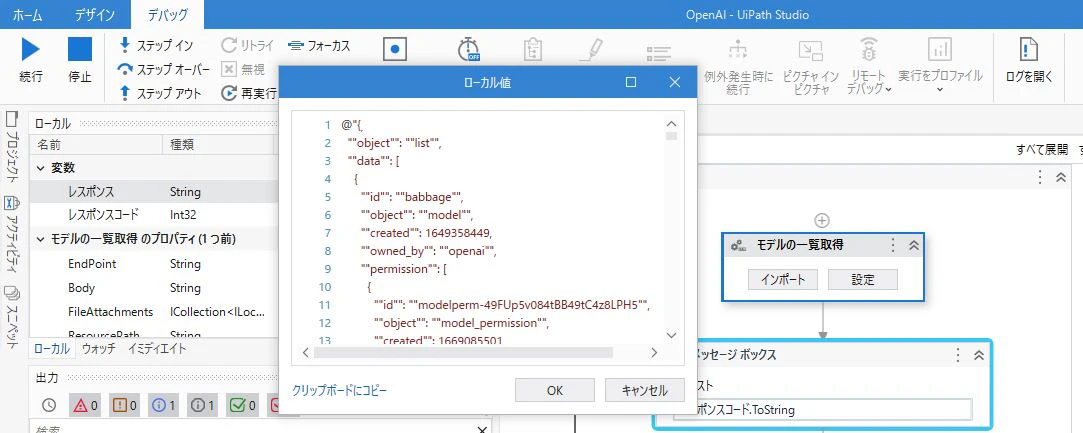Click Step In (ステップ イン)
This screenshot has width=1083, height=433.
[x=157, y=46]
